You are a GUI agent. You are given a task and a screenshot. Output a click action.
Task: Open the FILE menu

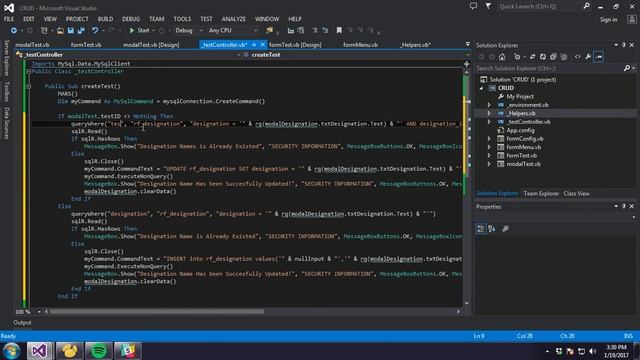point(9,19)
